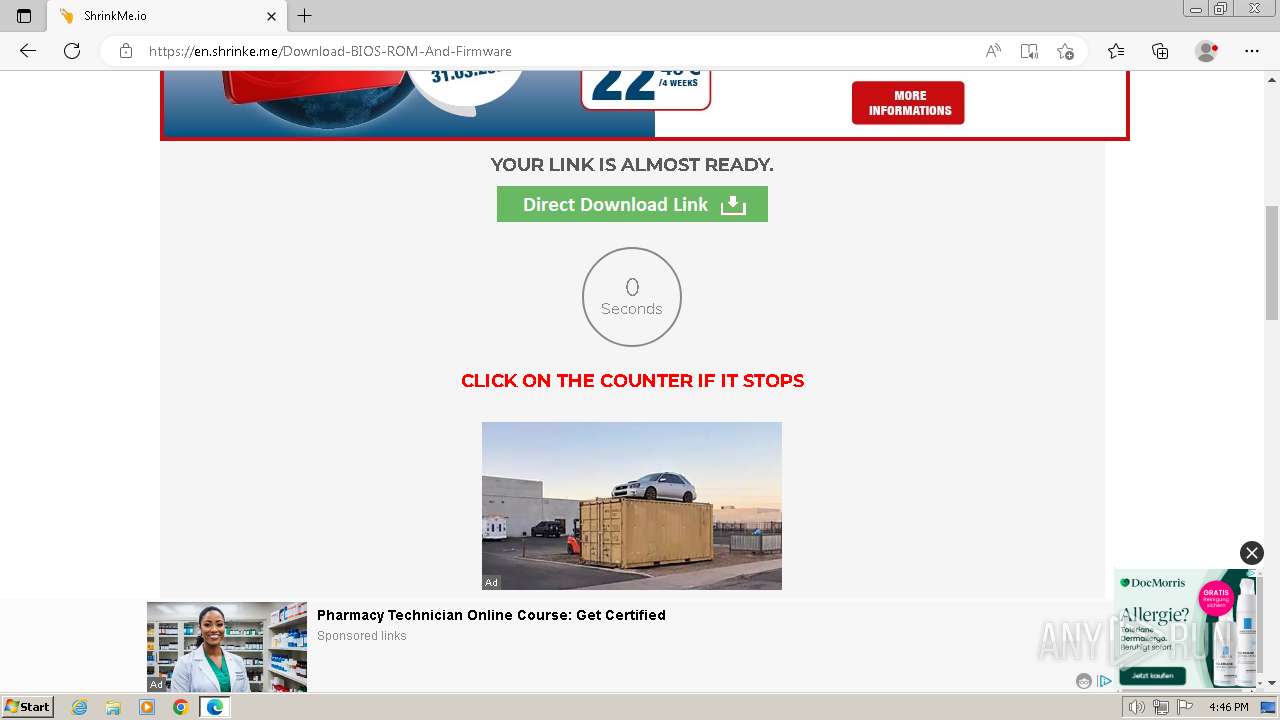Viewport: 1280px width, 720px height.
Task: Open Pharmacy Technician Online Course ad link
Action: click(x=491, y=615)
